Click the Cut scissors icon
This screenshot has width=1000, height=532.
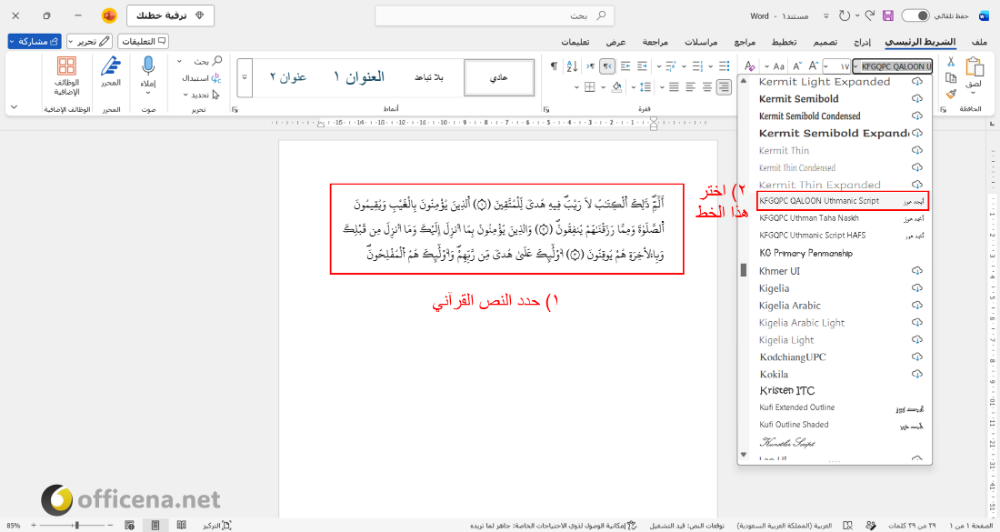tap(951, 62)
